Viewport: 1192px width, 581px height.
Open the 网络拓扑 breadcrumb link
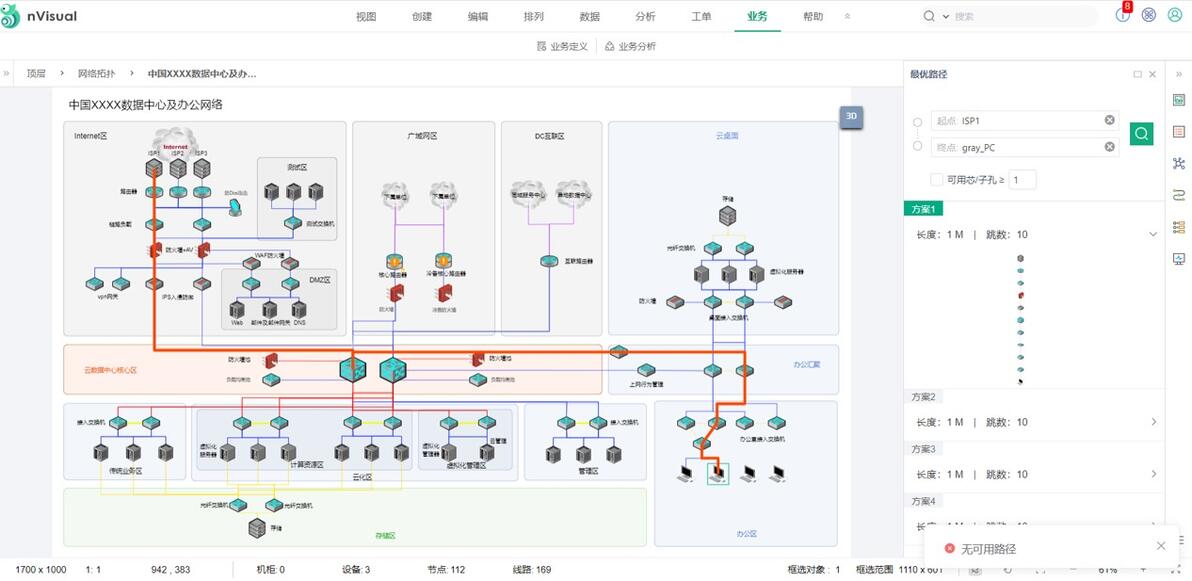[x=97, y=73]
